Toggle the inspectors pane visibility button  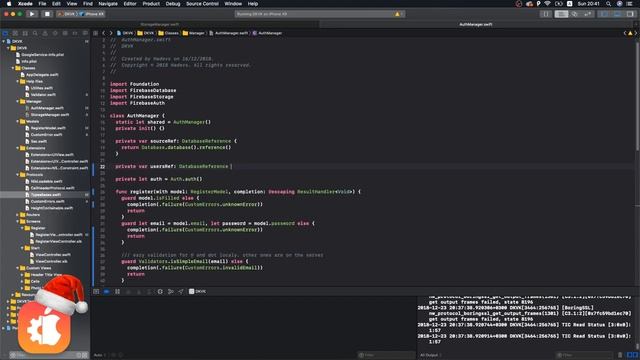[x=630, y=14]
